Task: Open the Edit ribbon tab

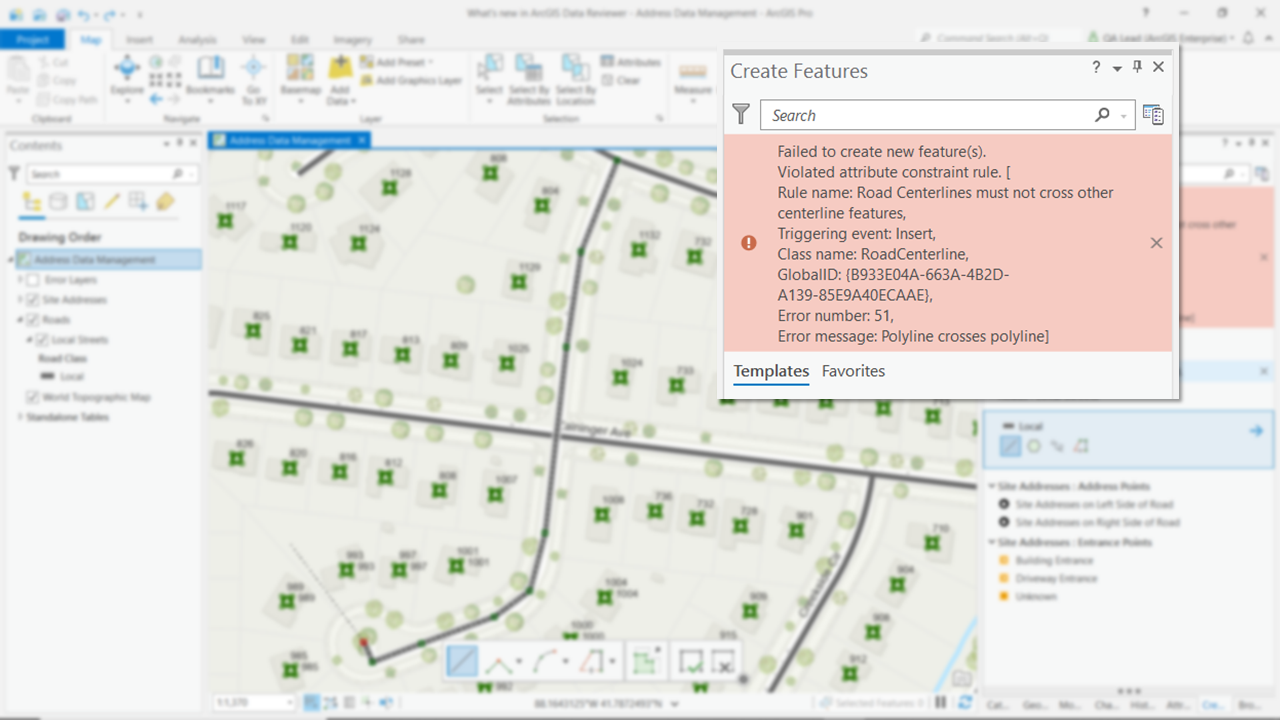Action: tap(299, 40)
